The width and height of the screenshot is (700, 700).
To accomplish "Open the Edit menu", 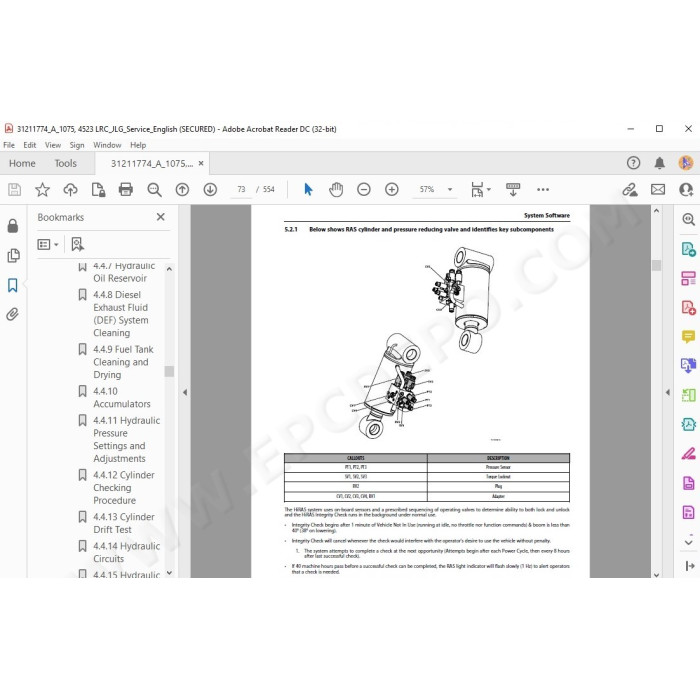I will (30, 145).
